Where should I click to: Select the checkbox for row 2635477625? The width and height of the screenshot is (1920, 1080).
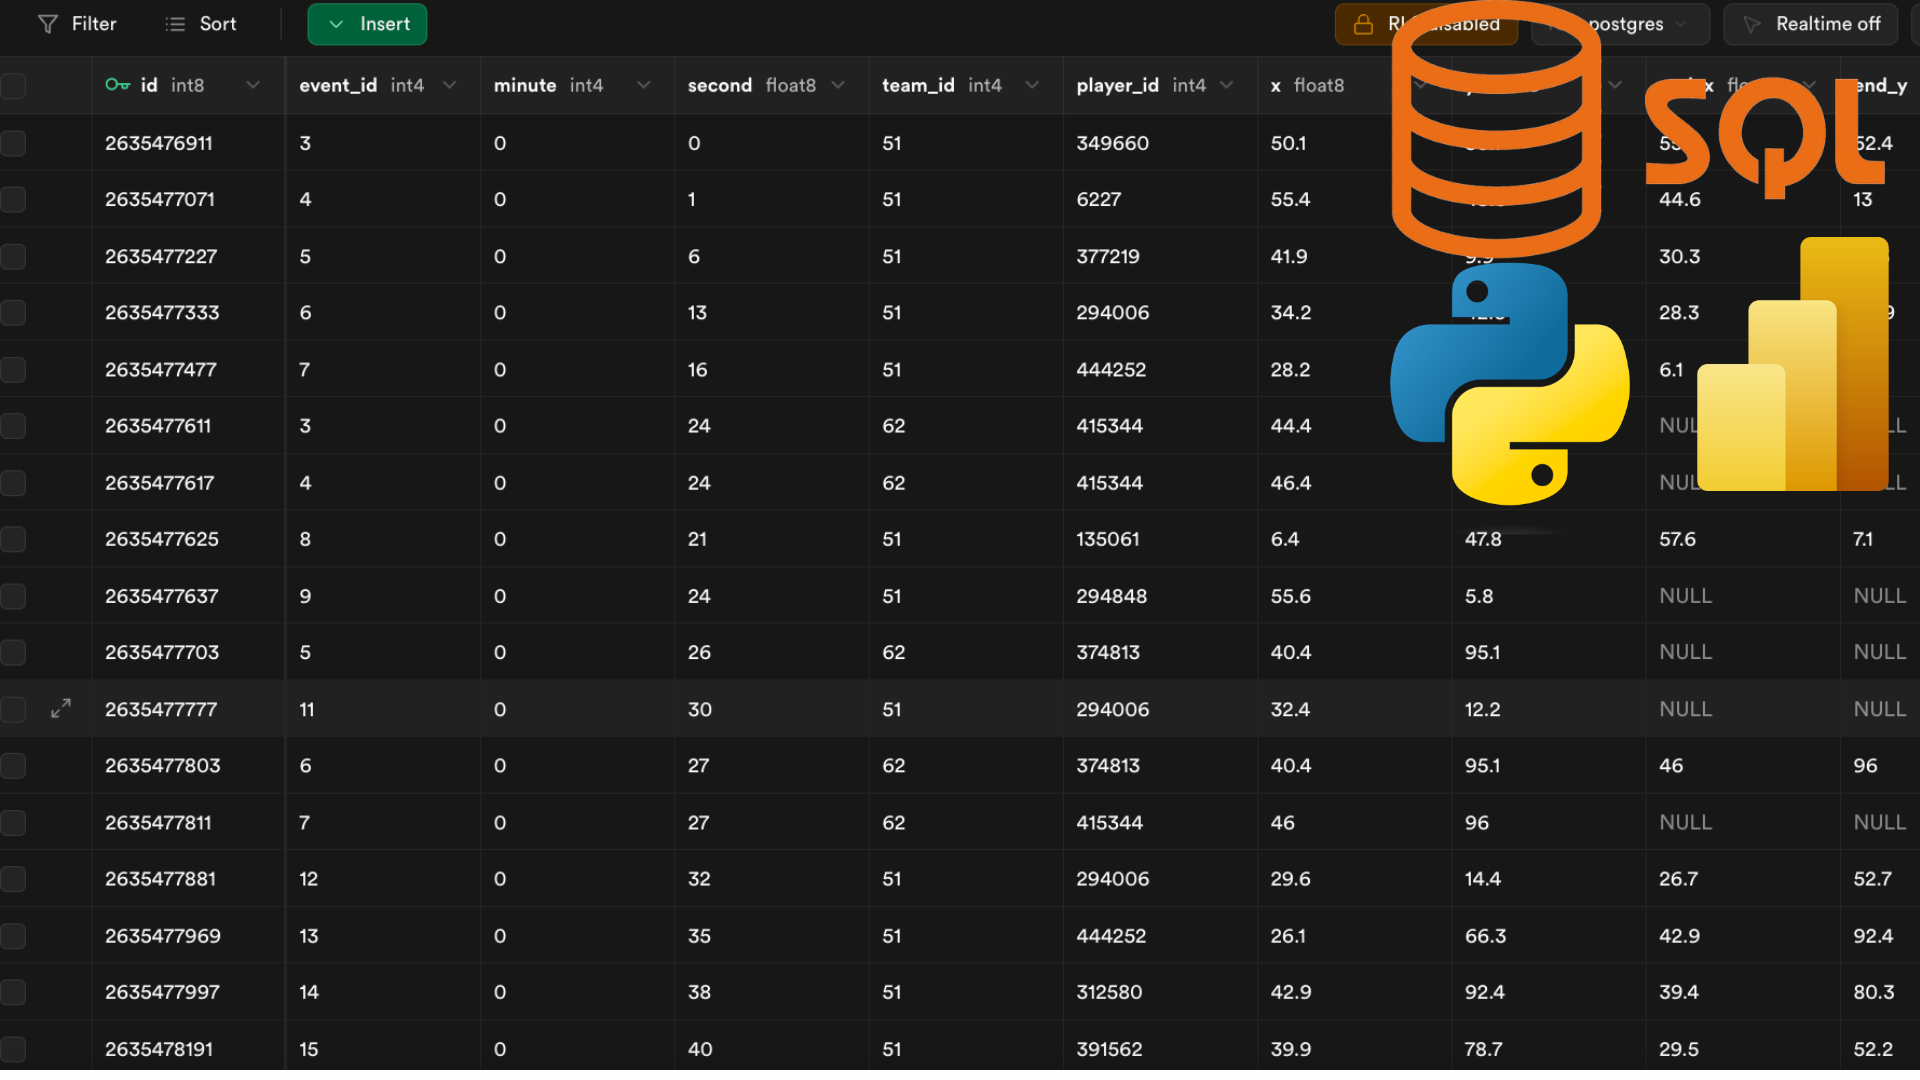(13, 539)
